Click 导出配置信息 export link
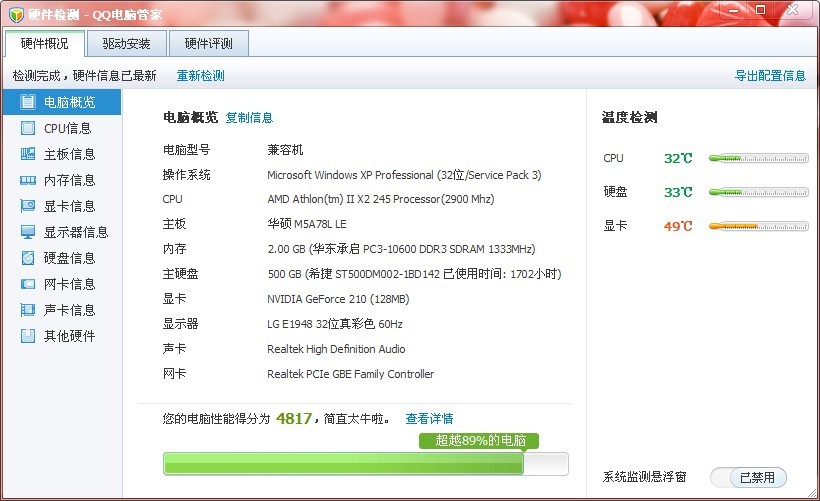The image size is (820, 501). click(x=770, y=76)
